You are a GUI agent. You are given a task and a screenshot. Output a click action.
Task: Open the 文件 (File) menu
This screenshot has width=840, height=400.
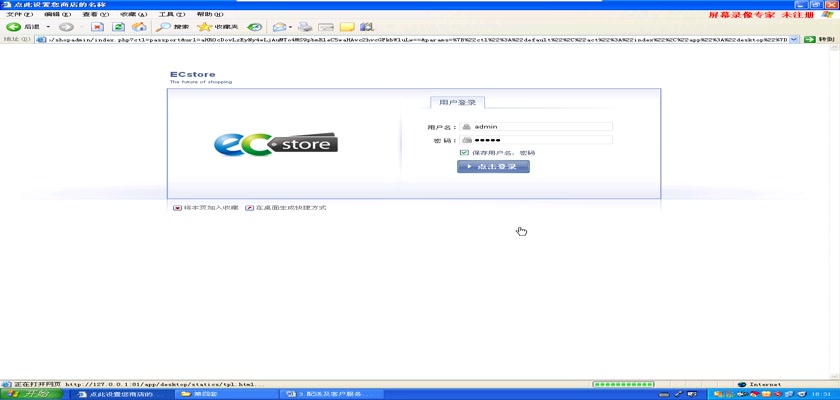coord(19,14)
